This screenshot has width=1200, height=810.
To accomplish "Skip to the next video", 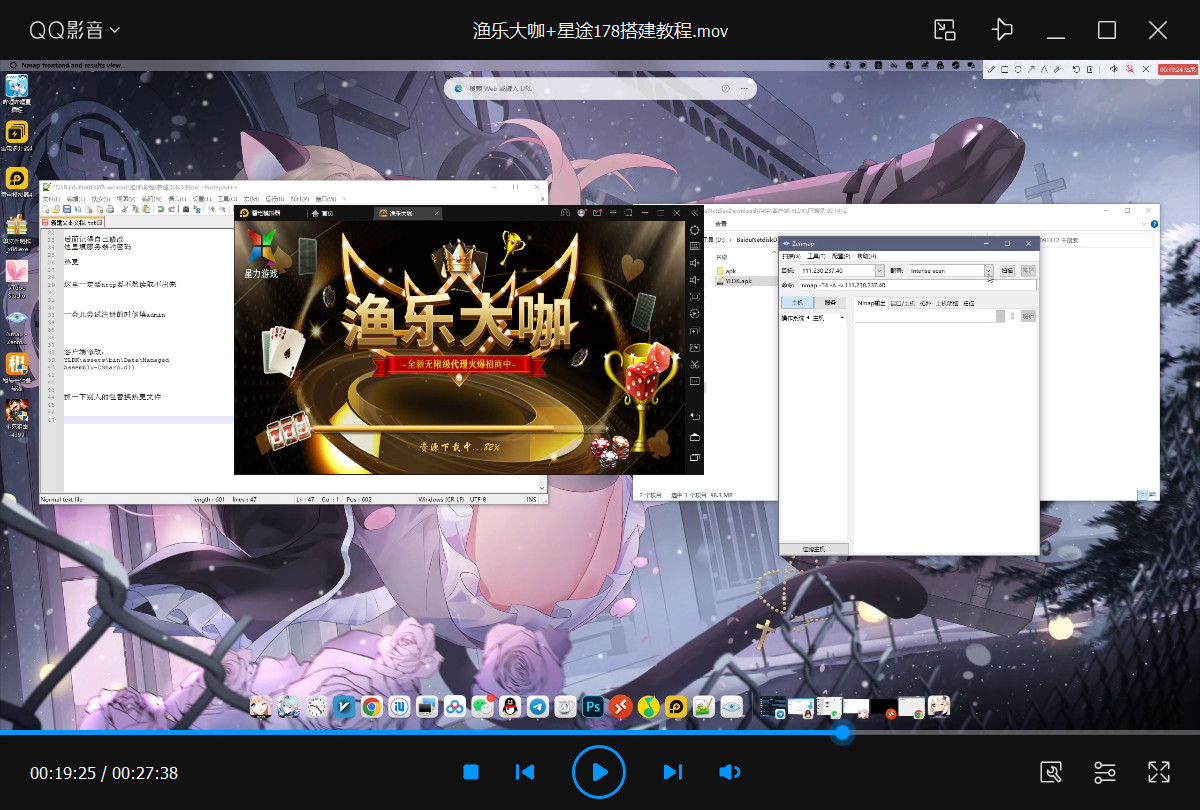I will (x=672, y=772).
